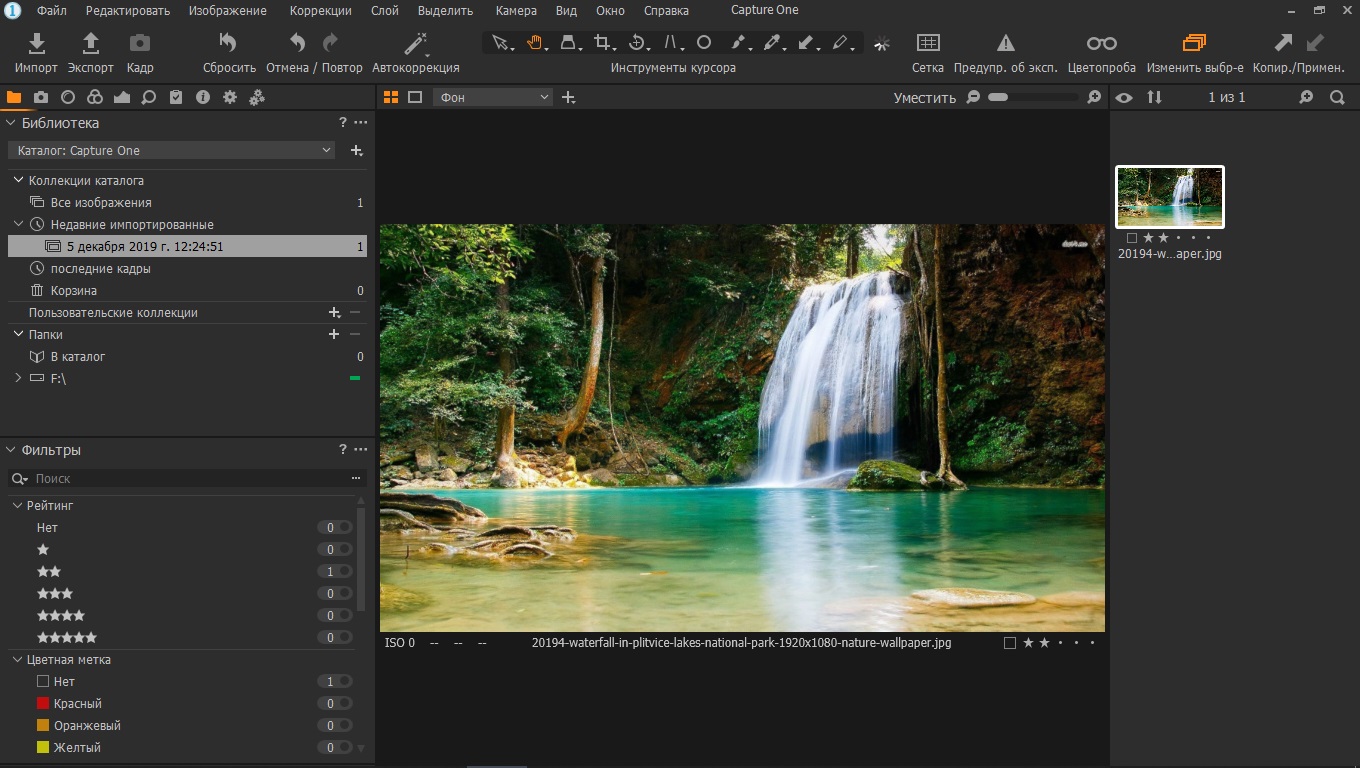Click the Export icon in toolbar
This screenshot has width=1360, height=768.
[x=90, y=43]
